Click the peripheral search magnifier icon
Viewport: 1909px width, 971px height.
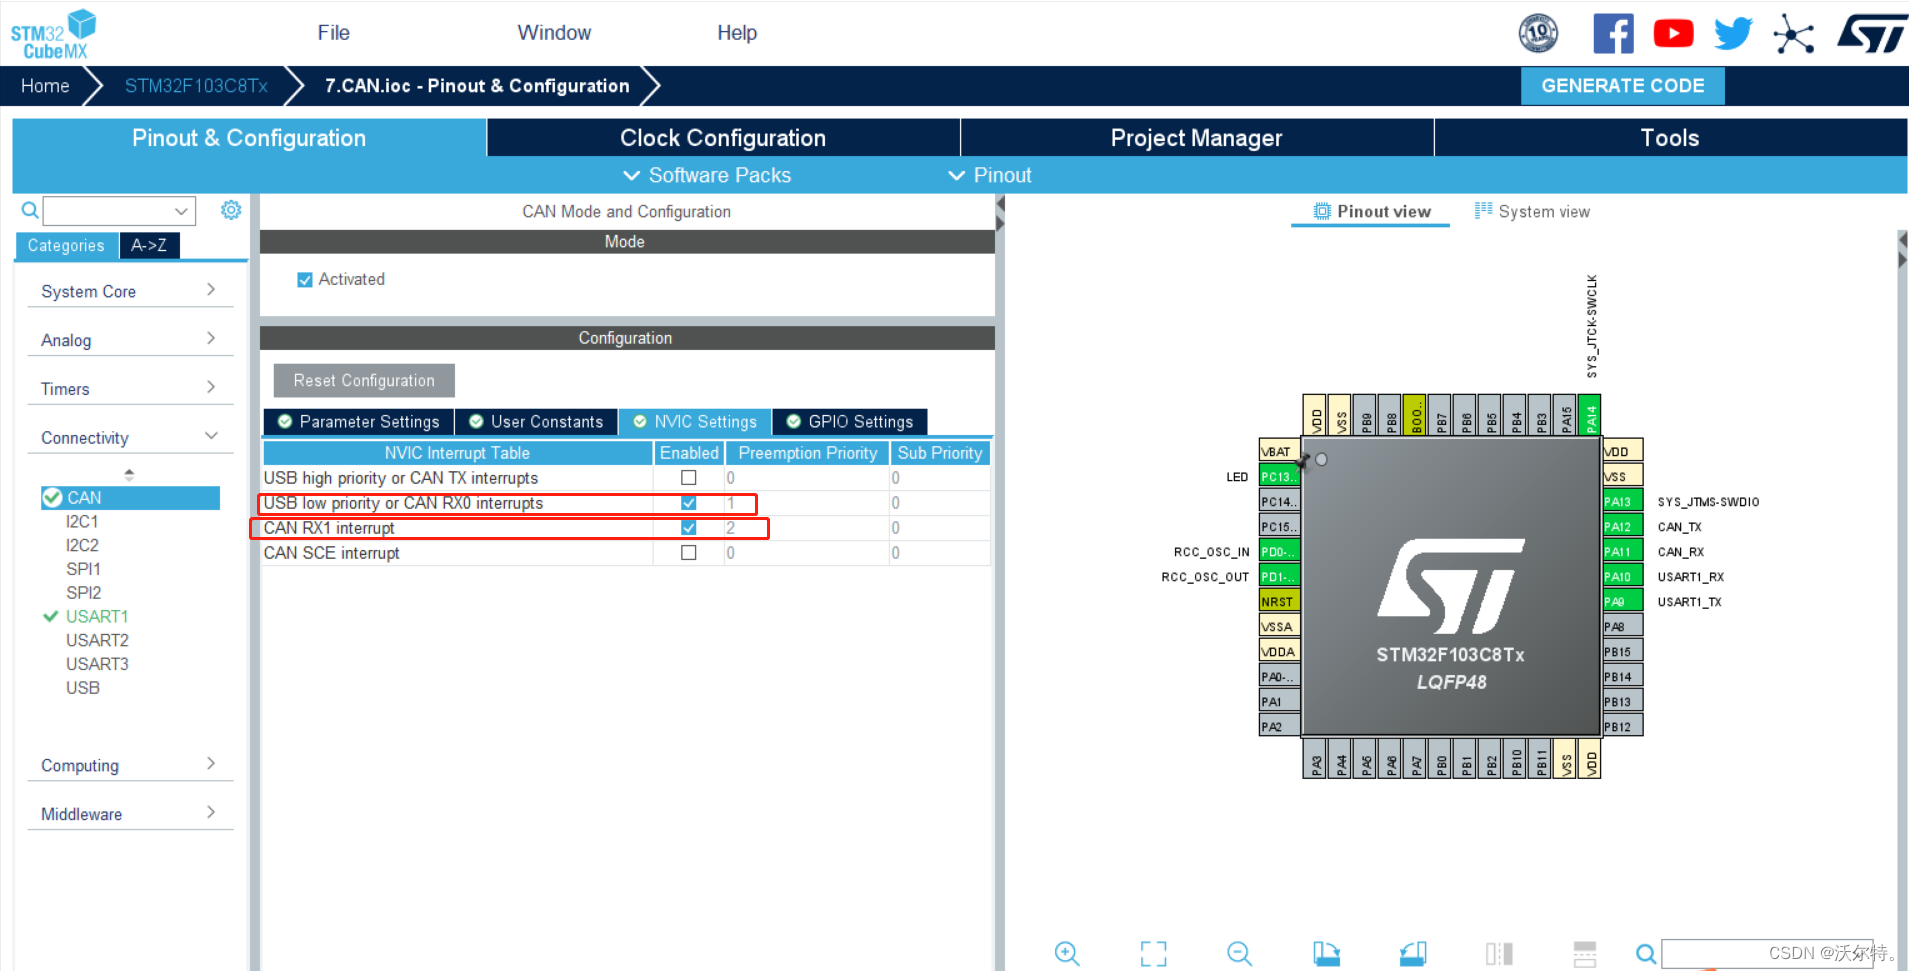(30, 210)
